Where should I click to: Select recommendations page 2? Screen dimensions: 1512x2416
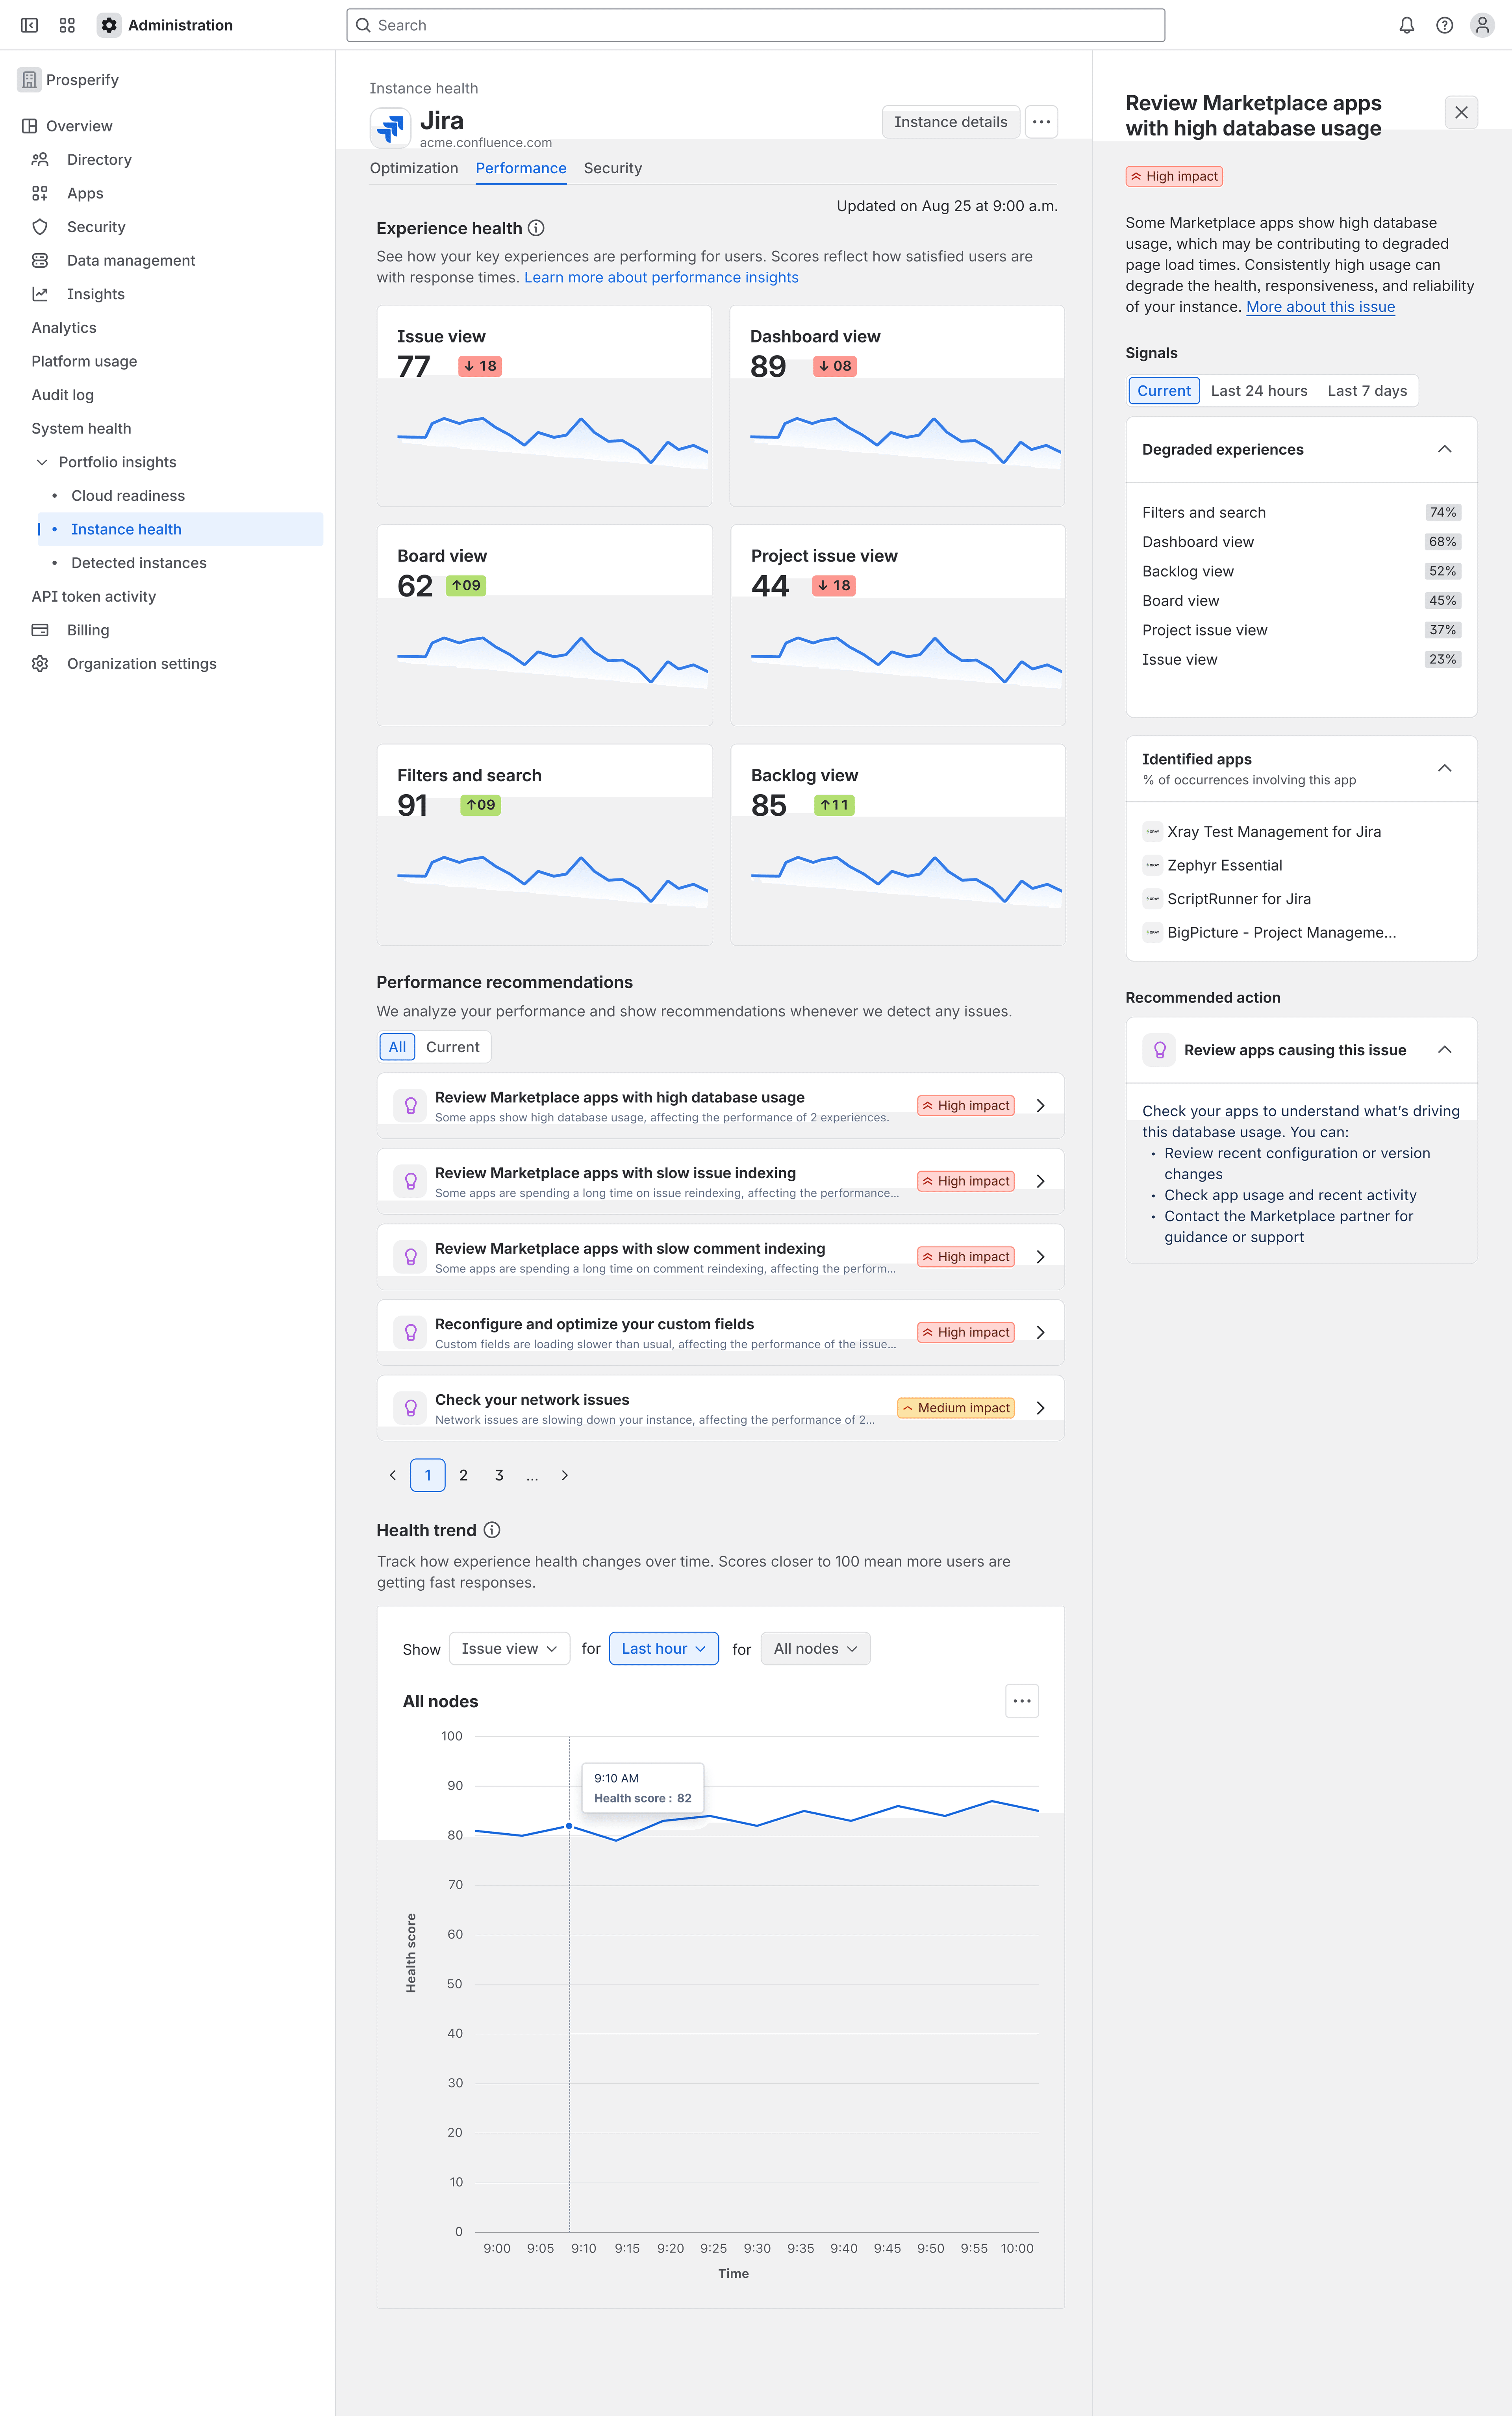pos(463,1475)
